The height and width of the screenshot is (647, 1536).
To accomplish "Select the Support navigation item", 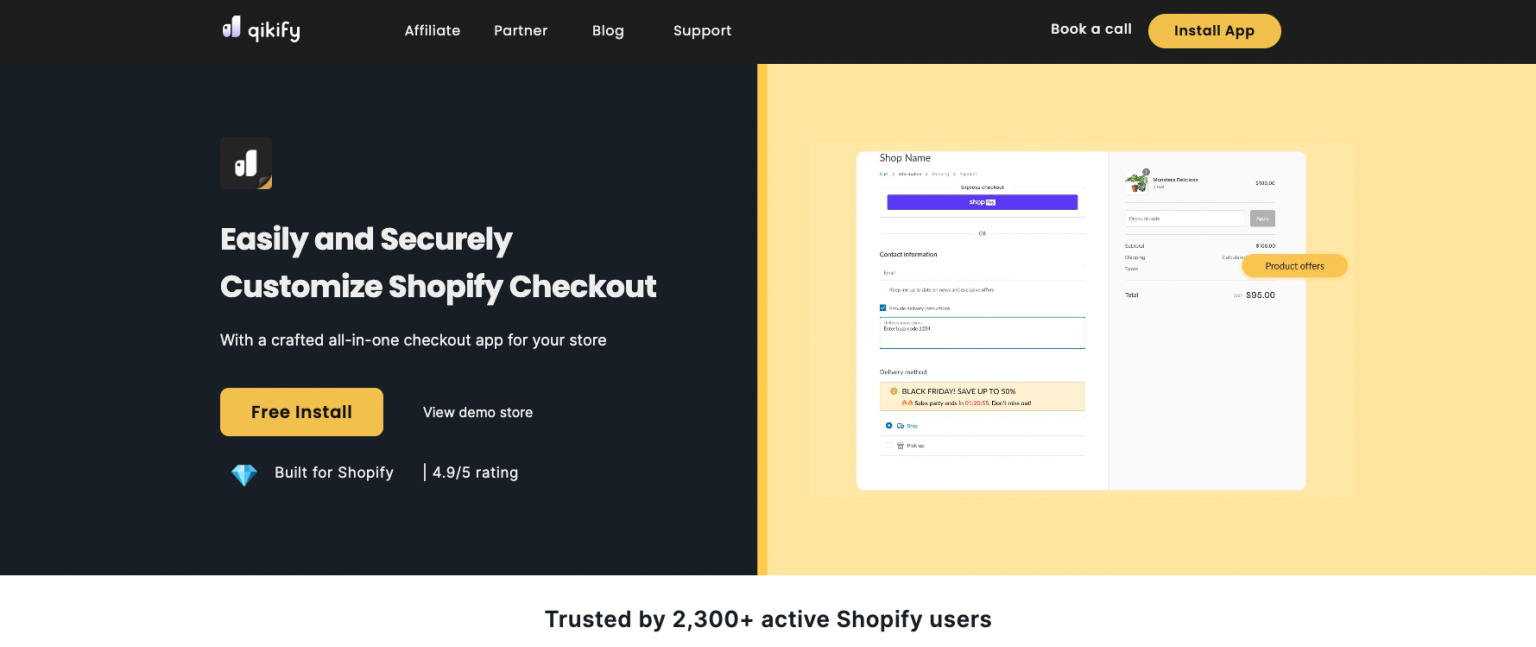I will (x=701, y=30).
